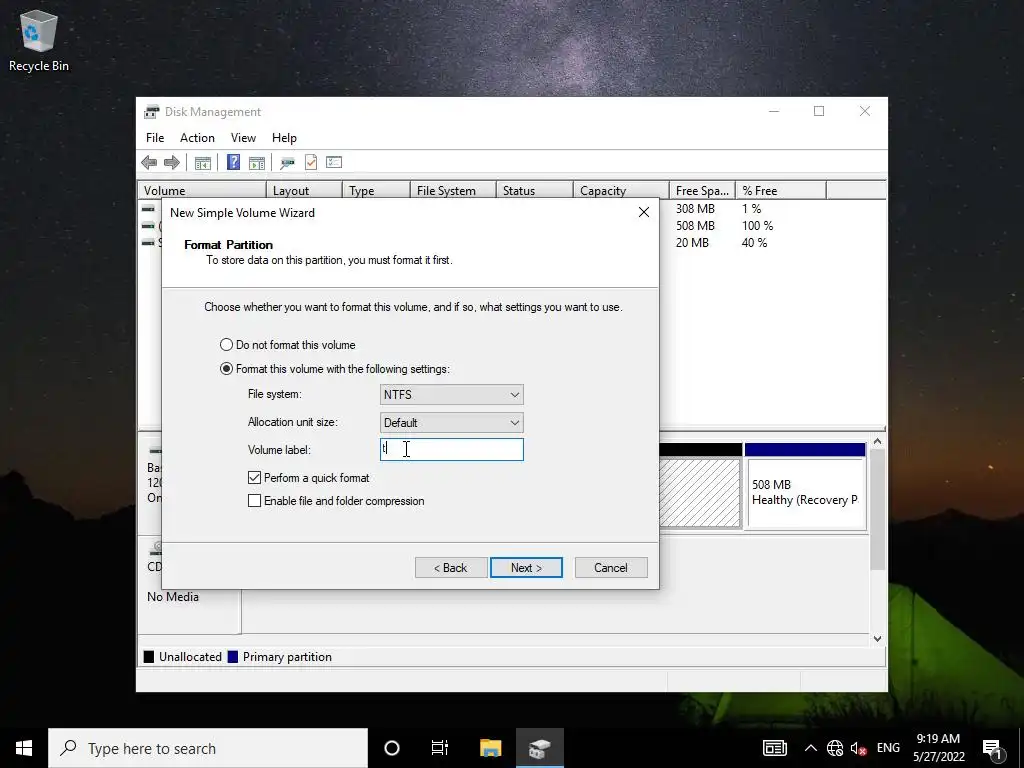Select the 100 % free cell
Screen dimensions: 1024x768
[x=758, y=226]
